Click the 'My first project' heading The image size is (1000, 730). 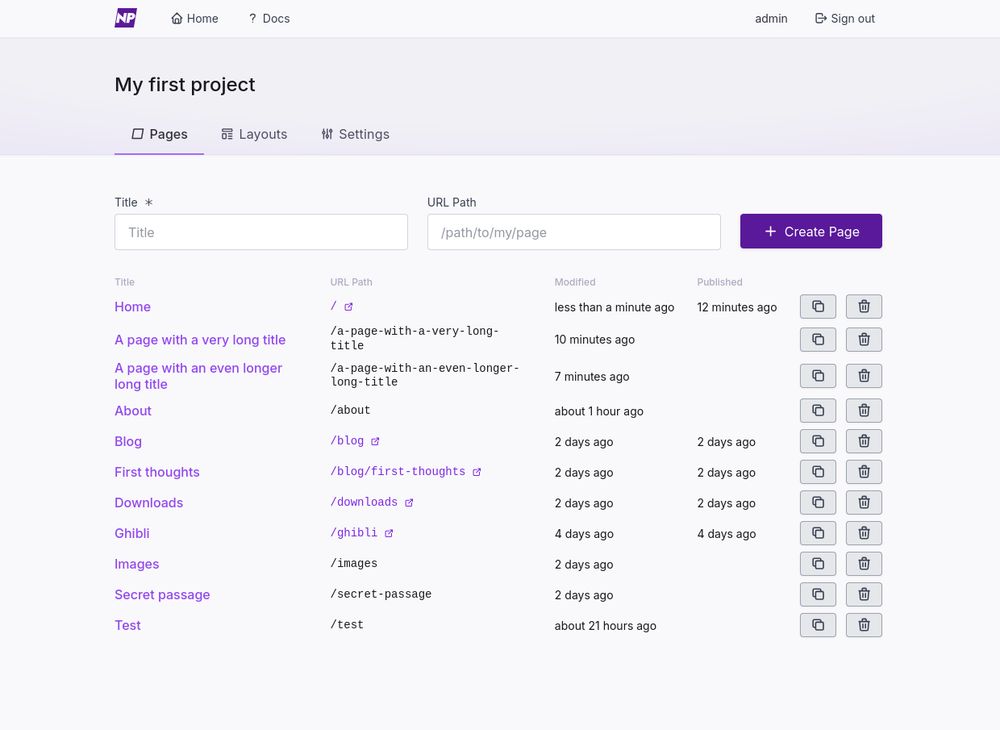click(185, 84)
